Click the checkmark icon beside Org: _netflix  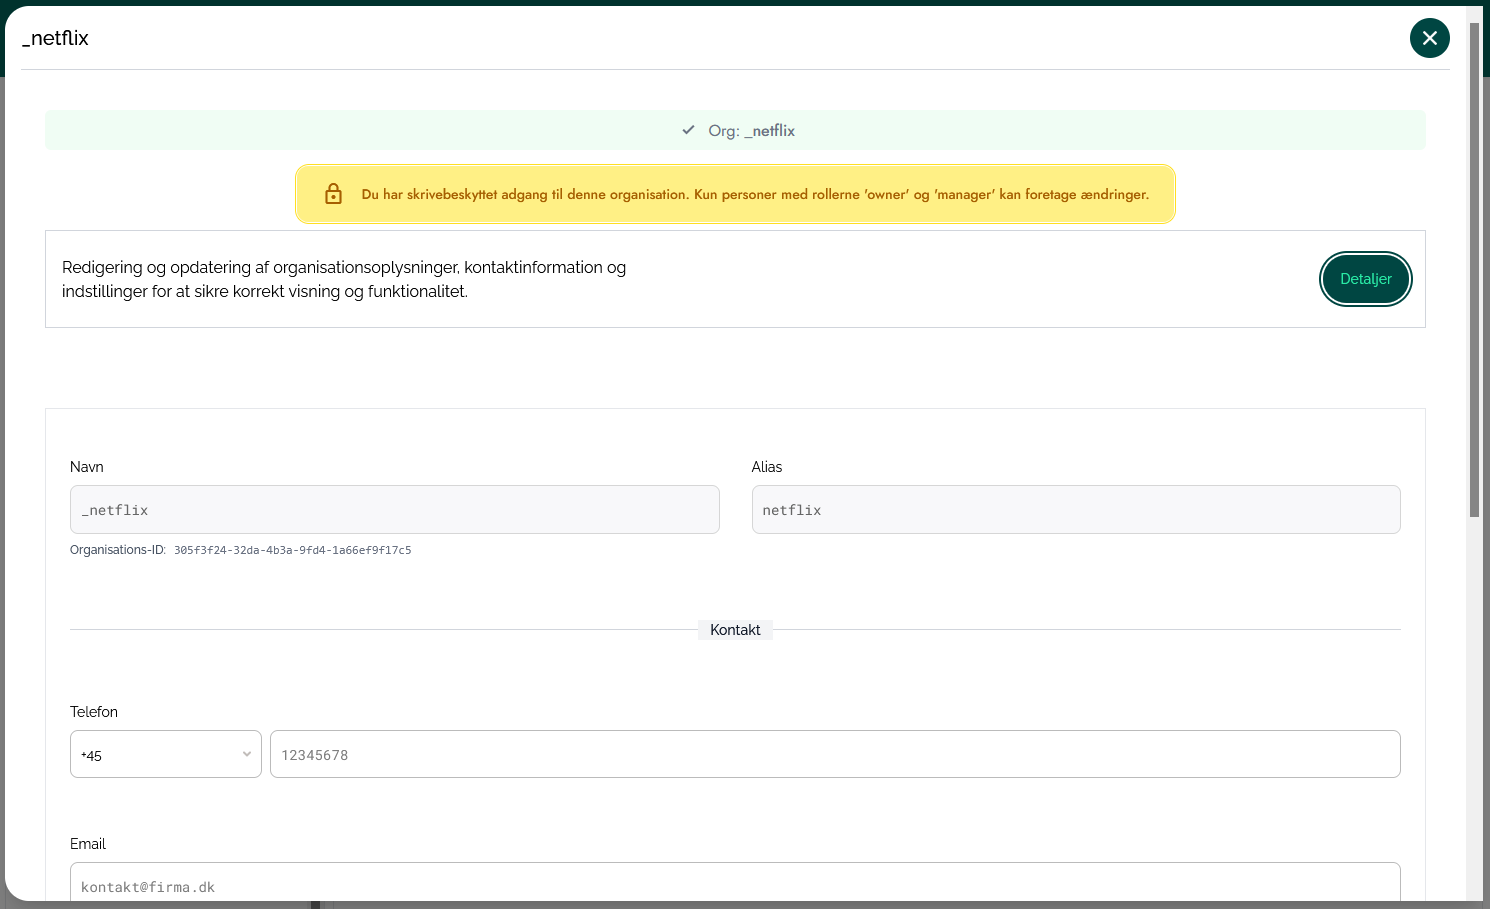tap(688, 130)
